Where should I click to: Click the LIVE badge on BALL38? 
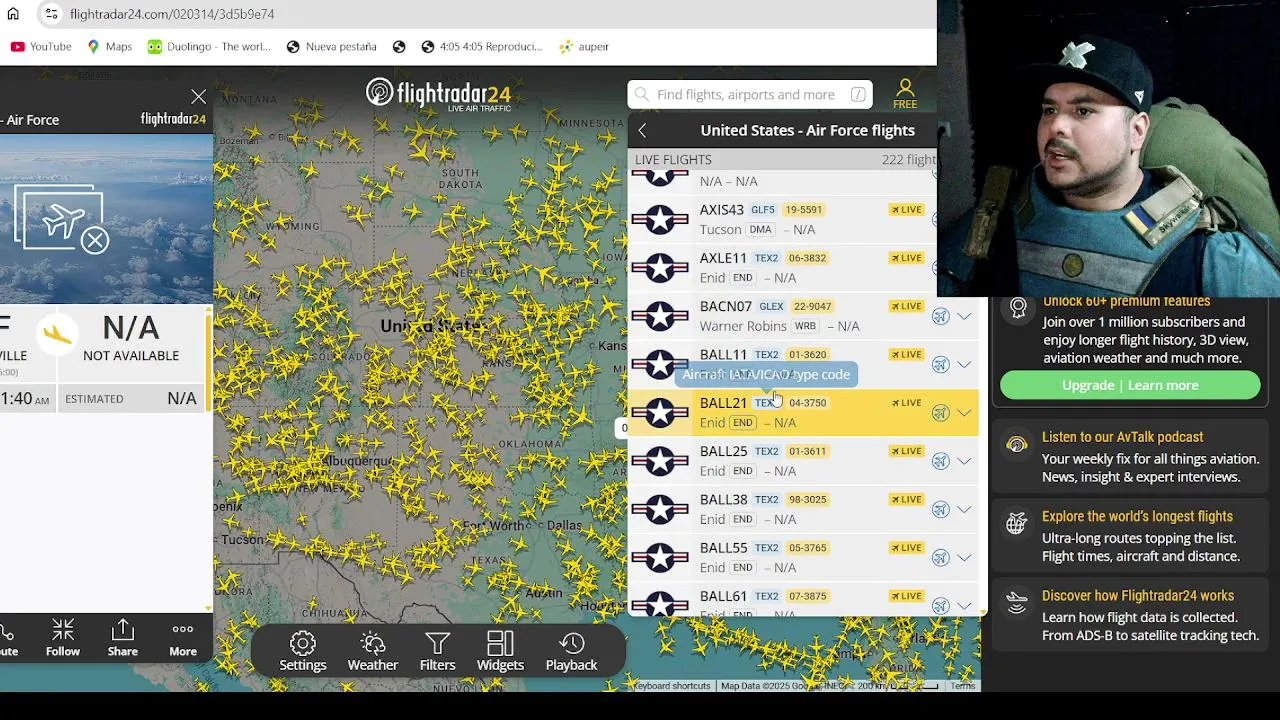click(906, 499)
